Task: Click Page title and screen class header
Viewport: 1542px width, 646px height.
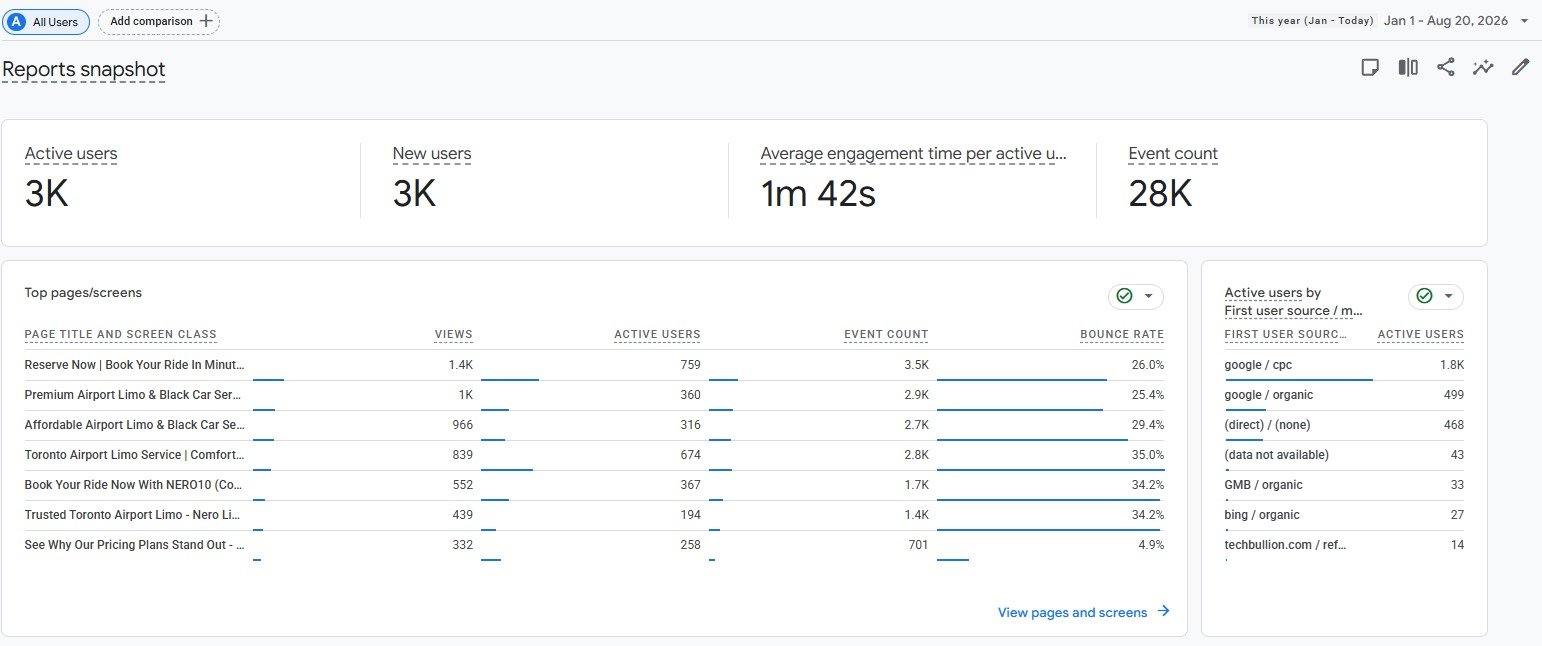Action: click(x=121, y=335)
